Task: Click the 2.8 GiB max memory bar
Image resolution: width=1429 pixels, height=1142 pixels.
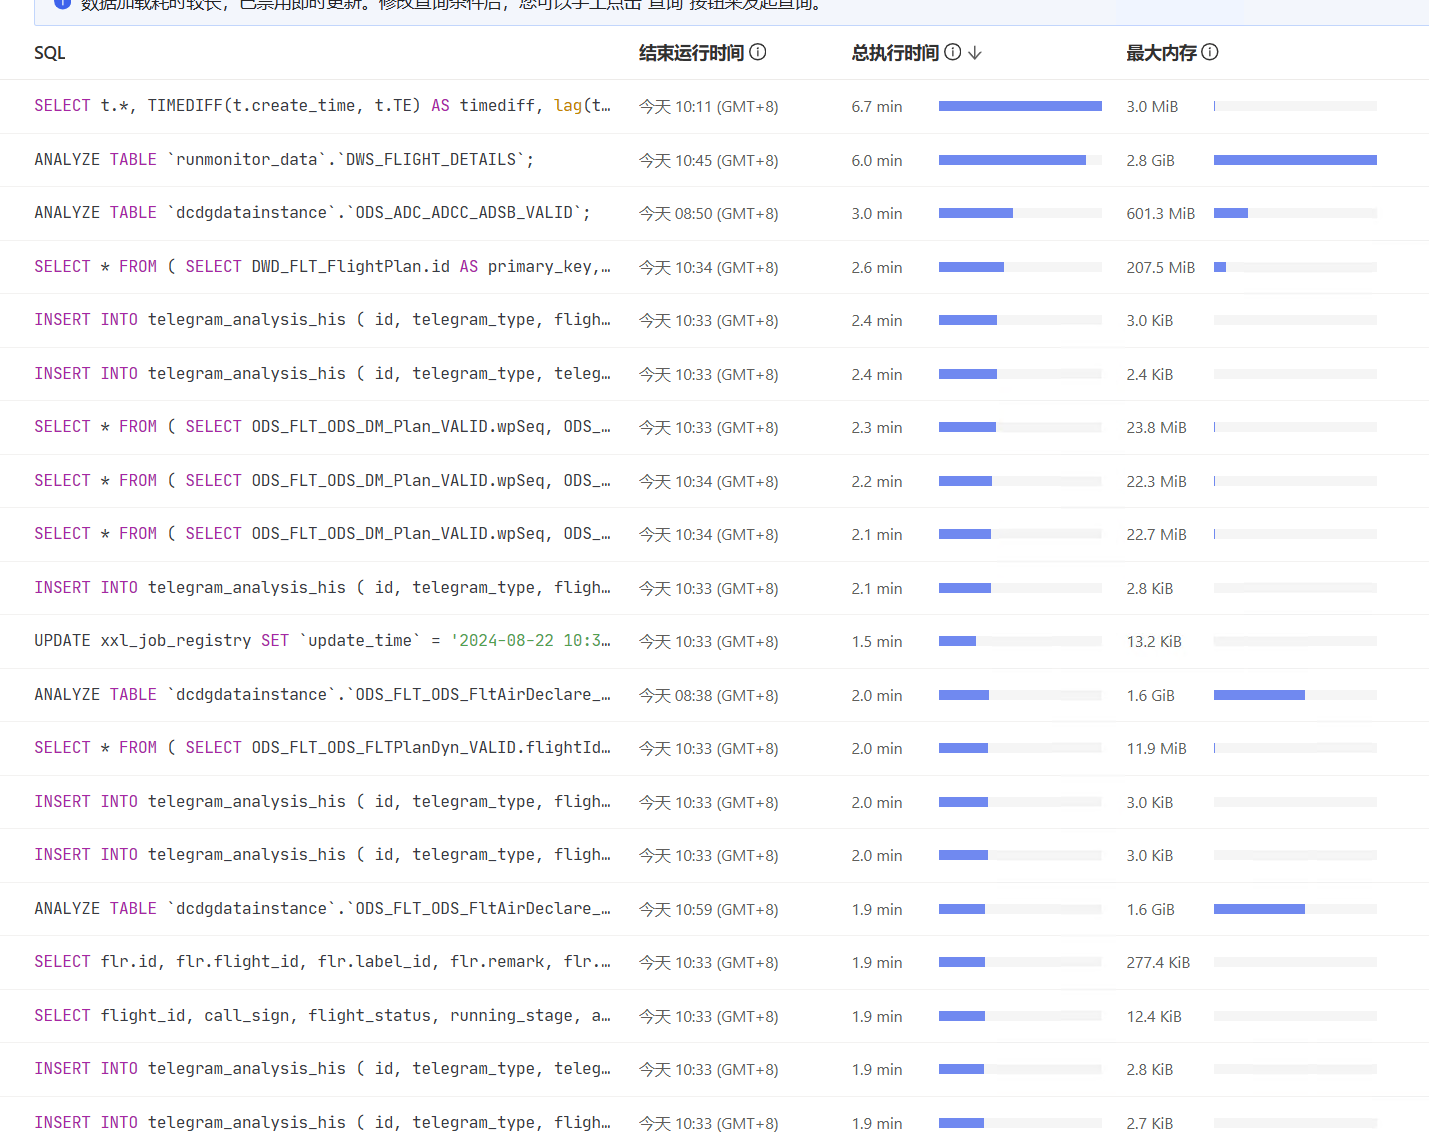Action: 1294,160
